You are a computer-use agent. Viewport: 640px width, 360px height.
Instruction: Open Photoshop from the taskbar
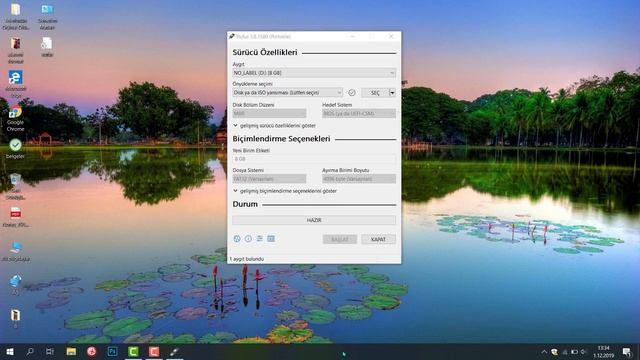[x=113, y=351]
